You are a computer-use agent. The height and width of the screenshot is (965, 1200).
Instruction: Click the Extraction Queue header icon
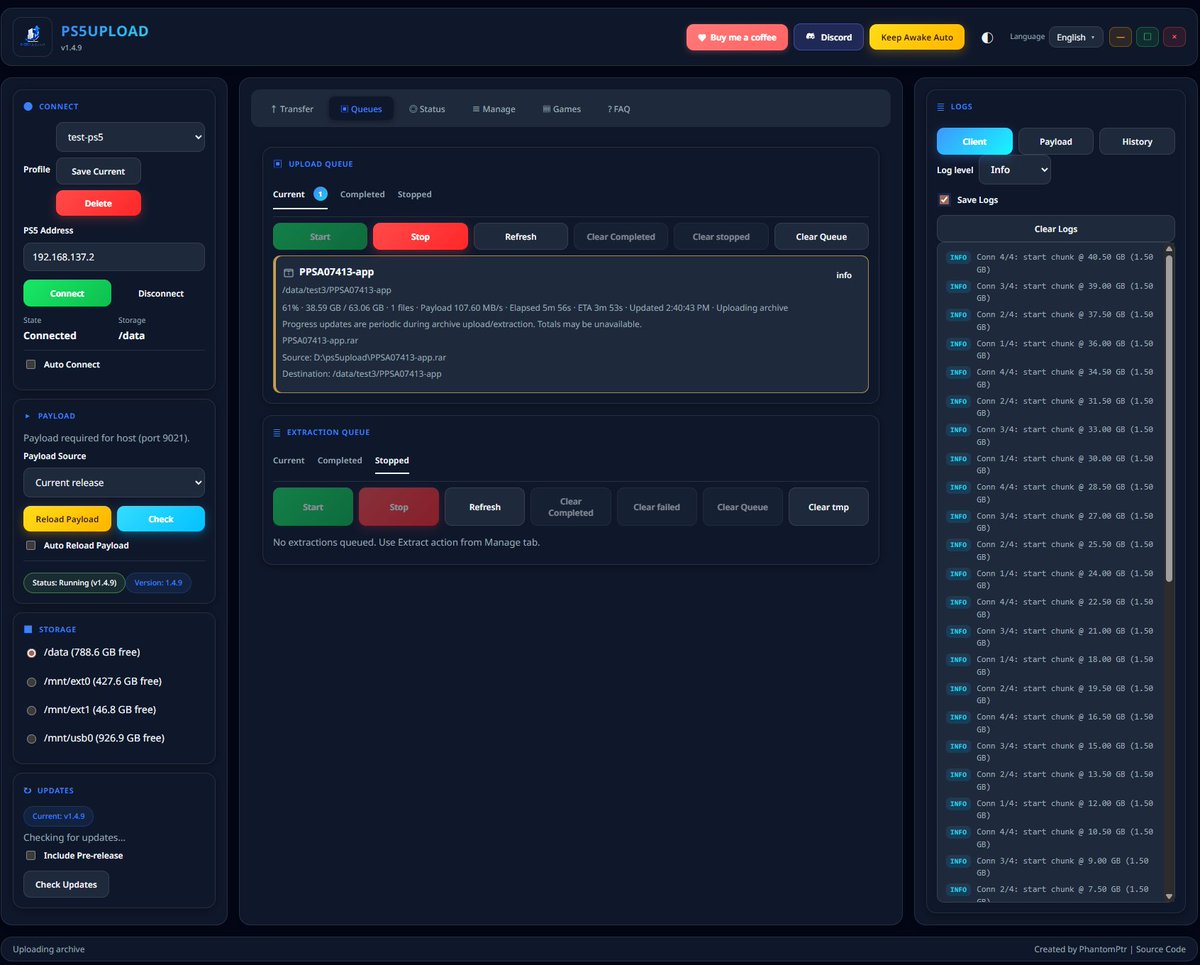click(x=278, y=432)
